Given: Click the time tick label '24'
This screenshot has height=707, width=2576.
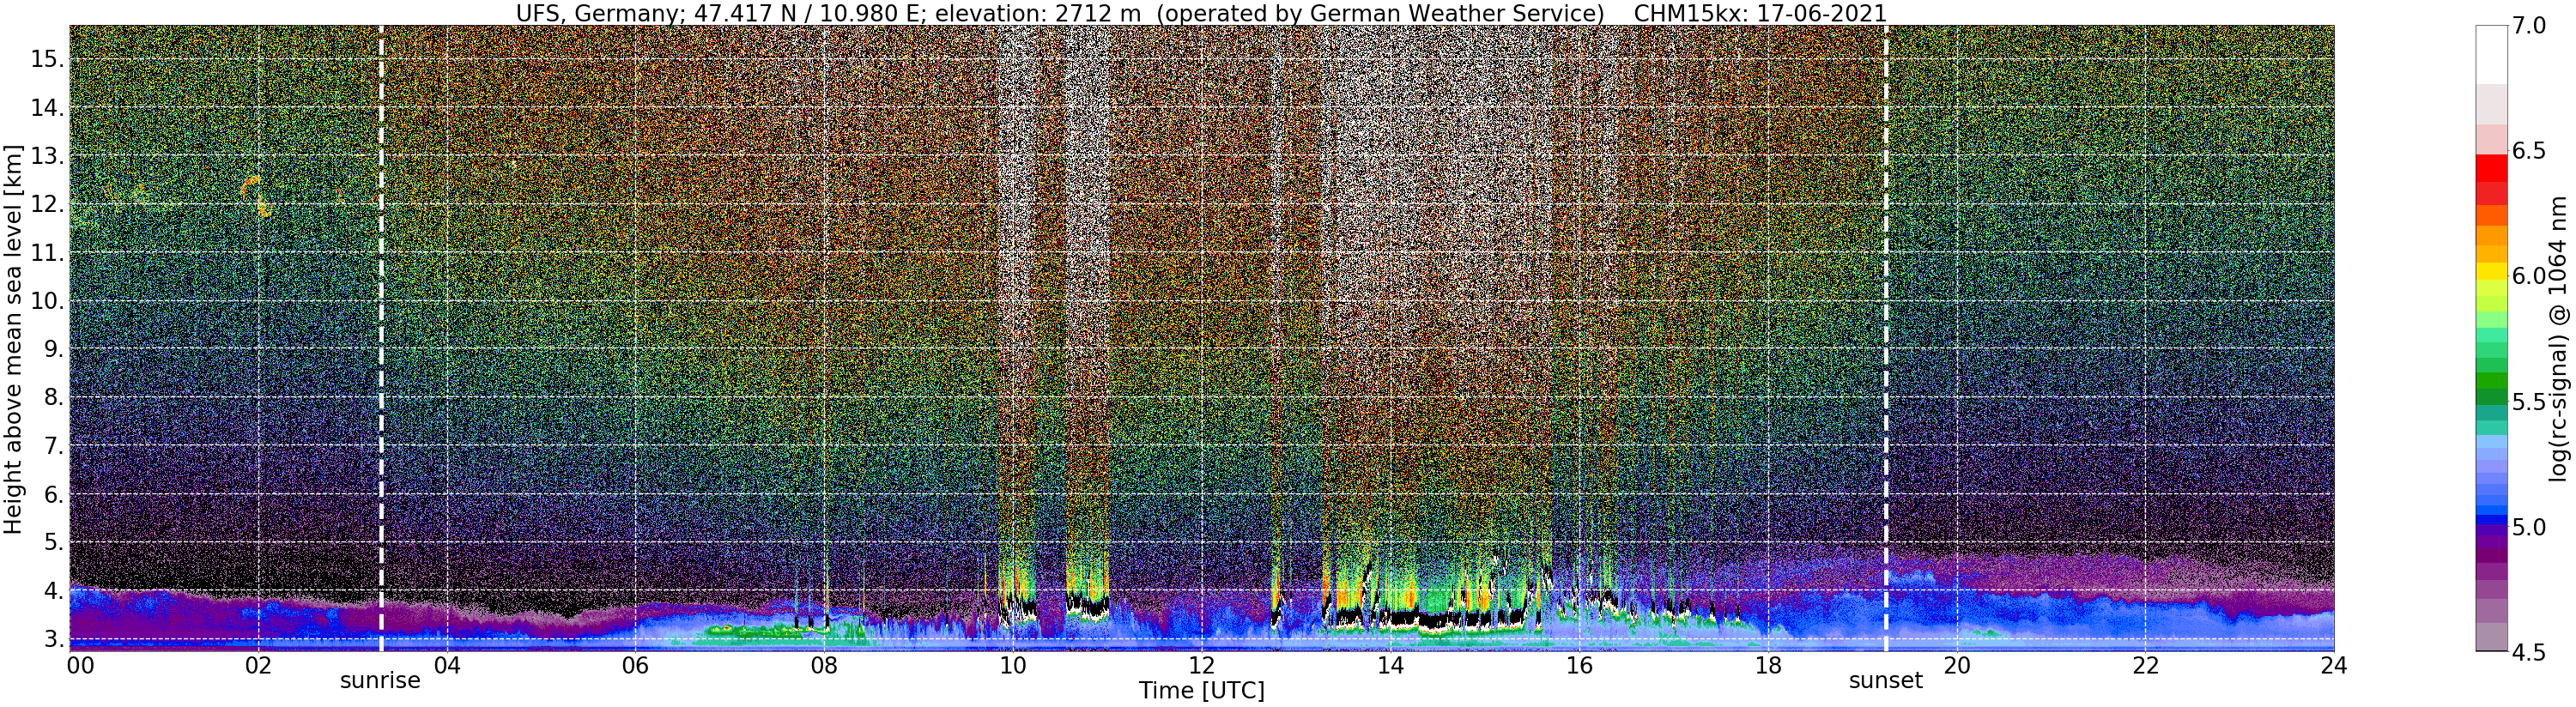Looking at the screenshot, I should [x=2333, y=665].
